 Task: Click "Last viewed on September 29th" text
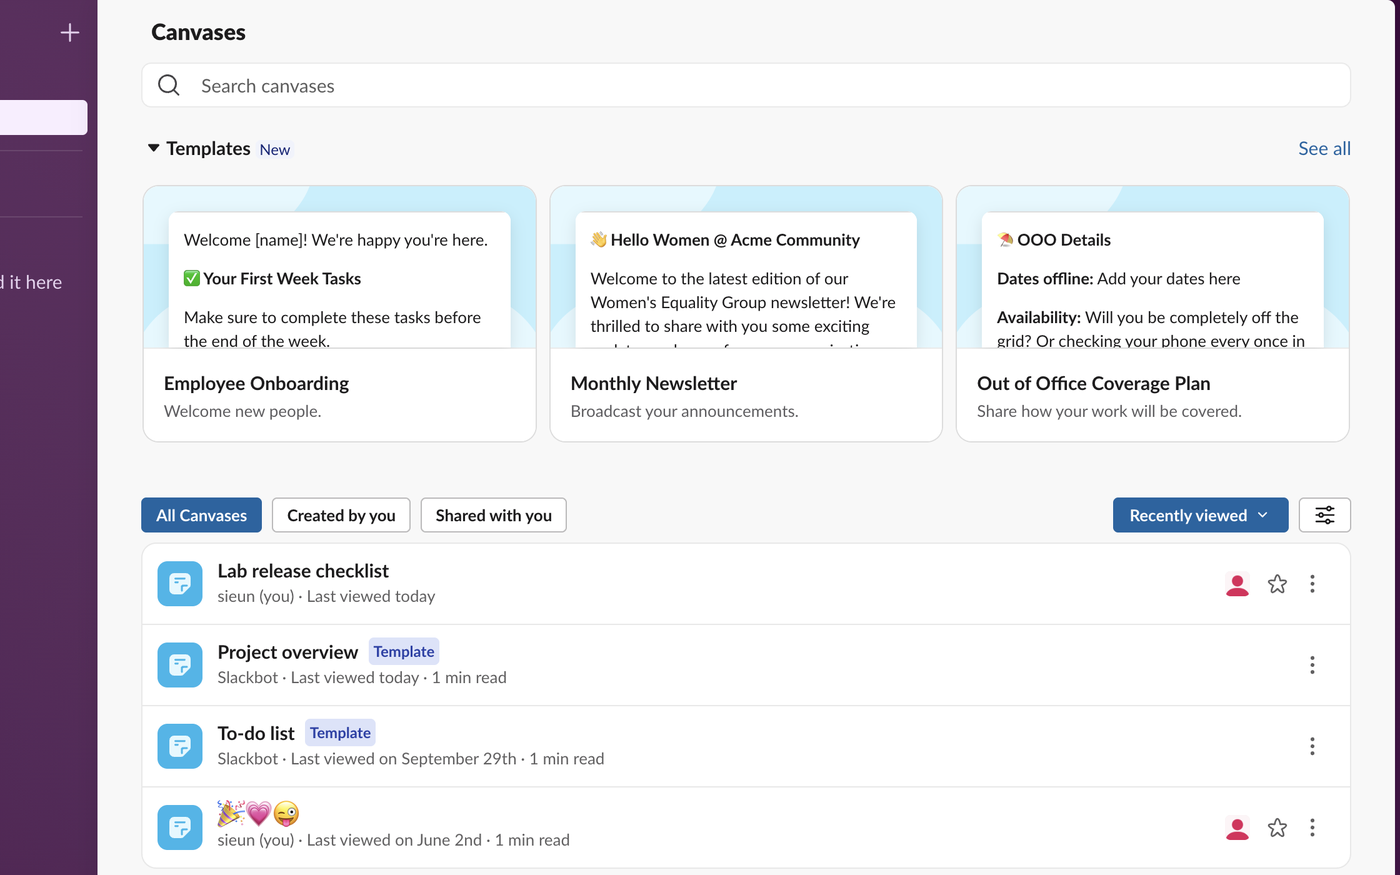[404, 759]
